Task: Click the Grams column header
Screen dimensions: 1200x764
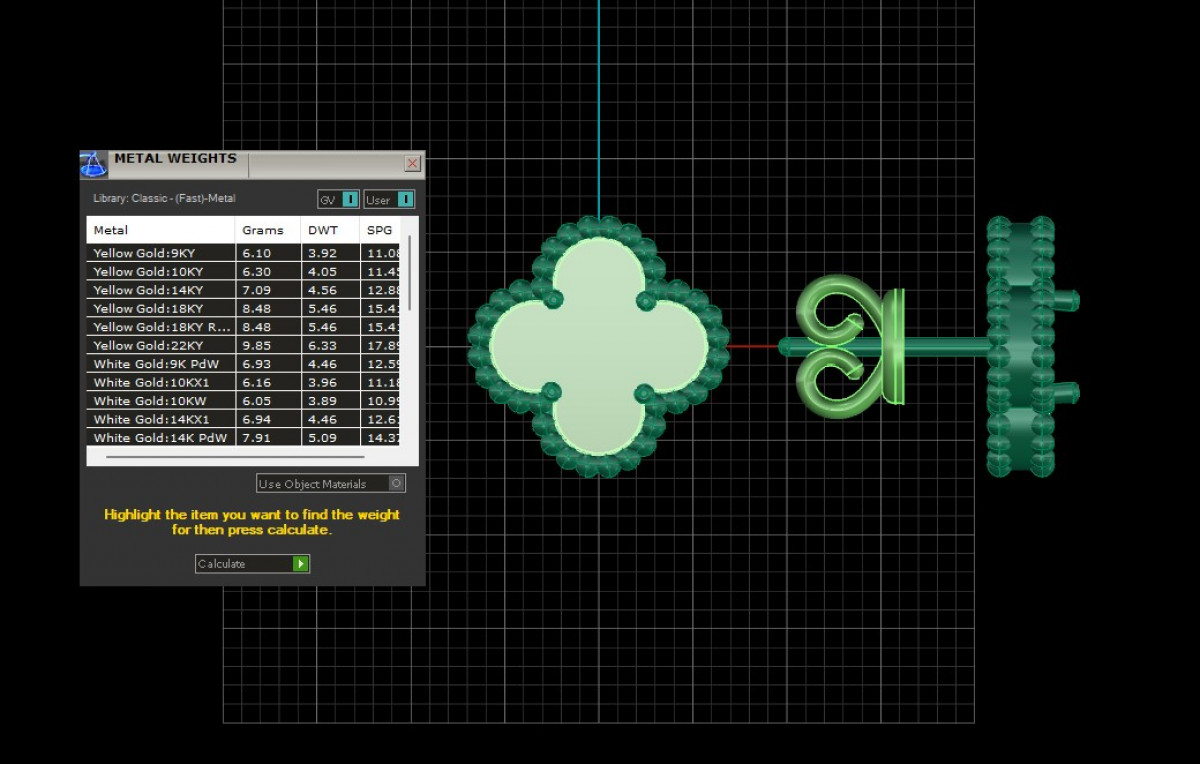Action: coord(267,230)
